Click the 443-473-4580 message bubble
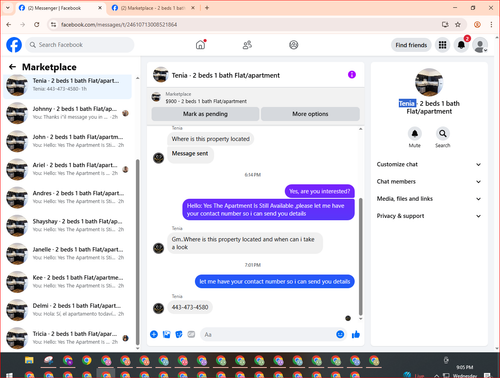The image size is (500, 378). point(190,307)
